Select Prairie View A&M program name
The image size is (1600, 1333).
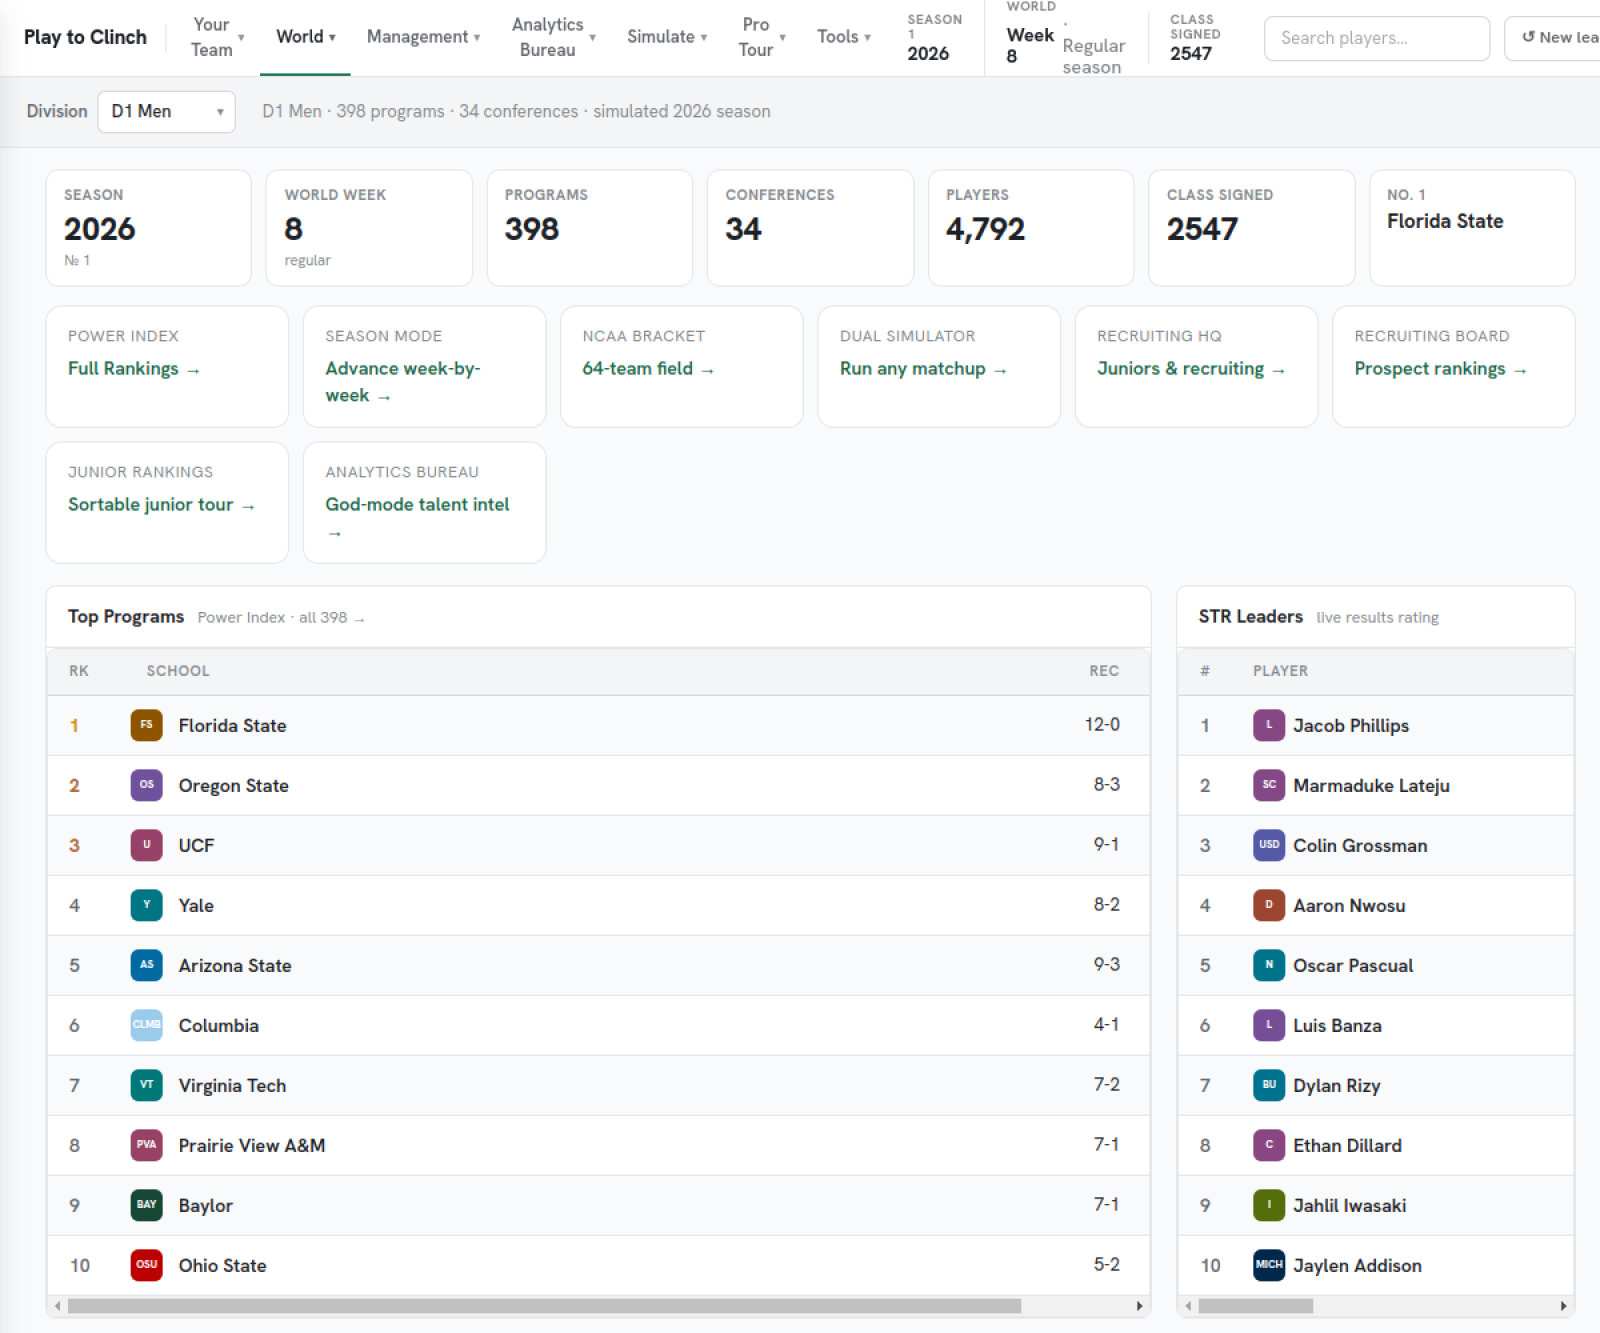(252, 1146)
